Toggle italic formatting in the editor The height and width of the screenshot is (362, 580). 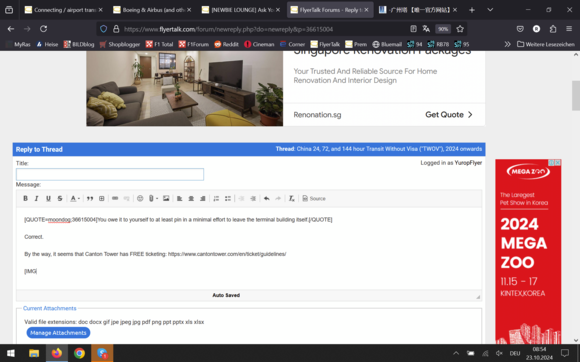(37, 199)
